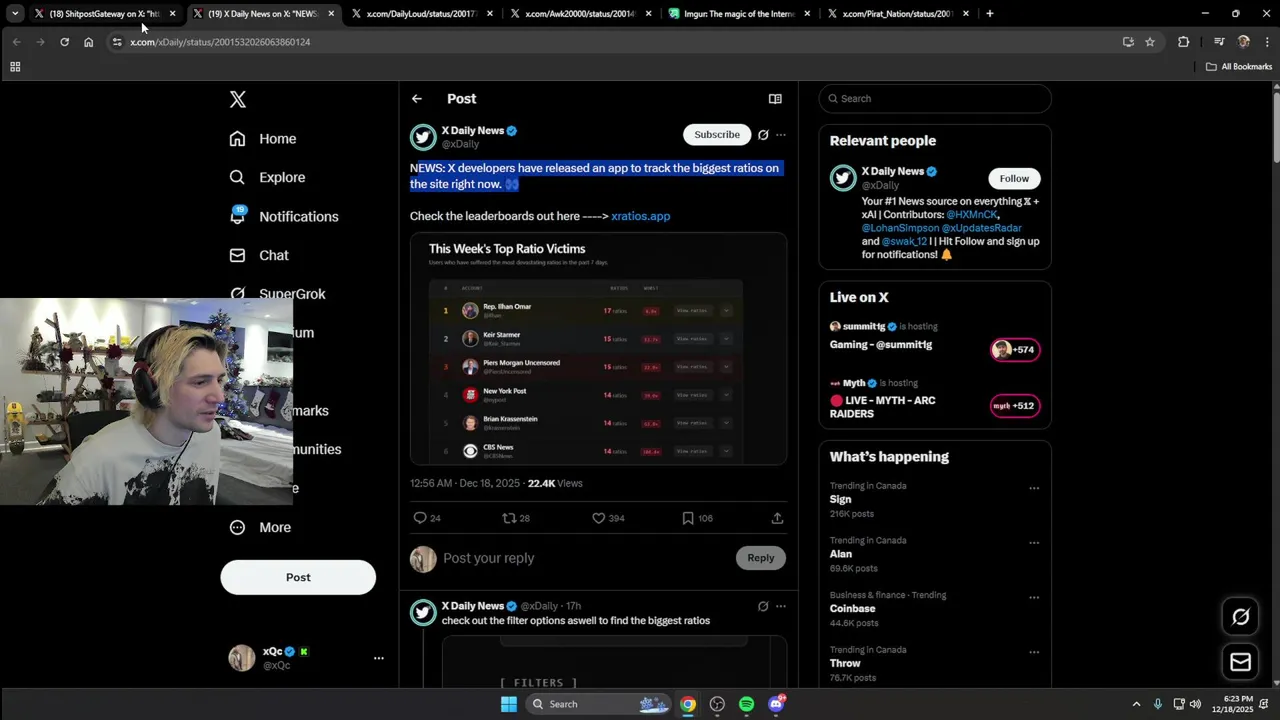
Task: Switch to the DailyLoud status tab
Action: point(420,14)
